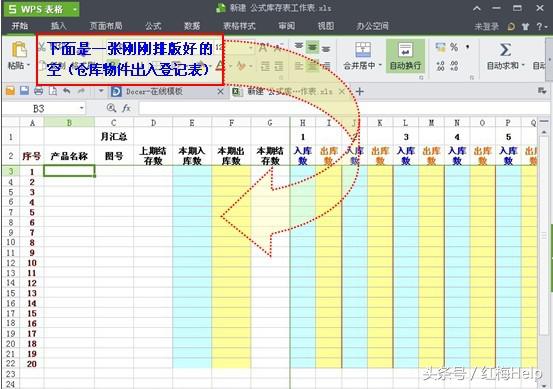Open the 粘贴 paste options dropdown arrow
553x389 pixels.
(x=28, y=66)
